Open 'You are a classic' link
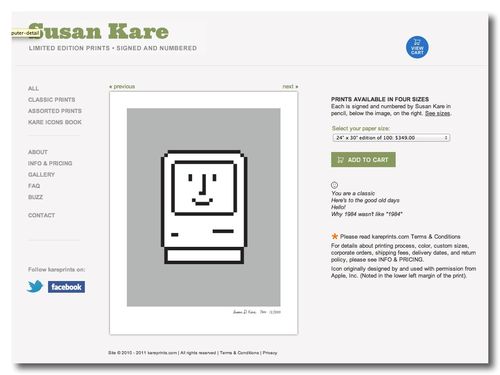 (x=353, y=193)
